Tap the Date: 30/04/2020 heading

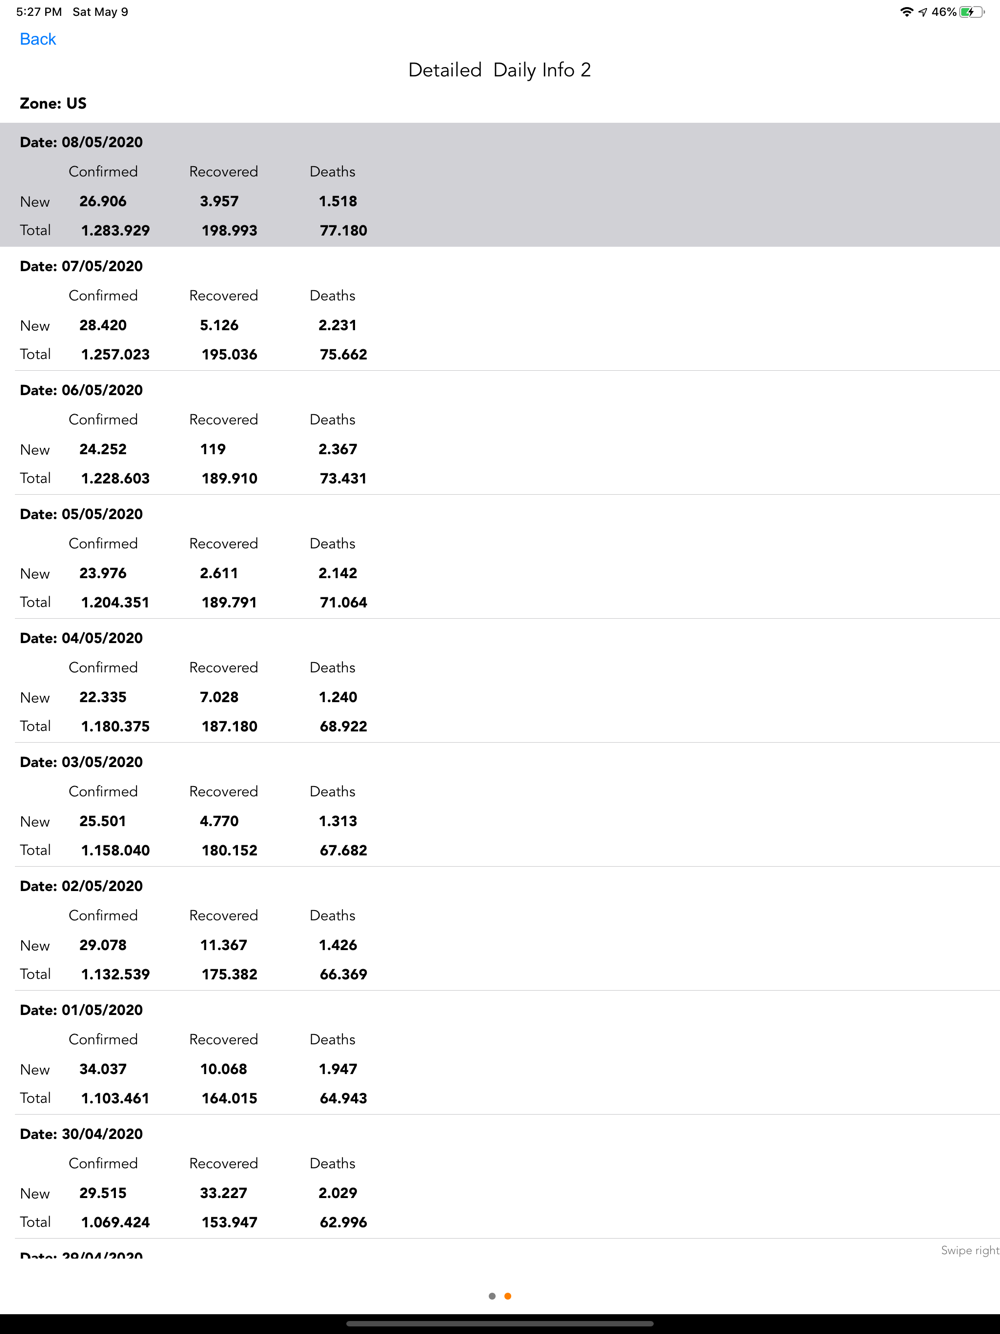tap(81, 1134)
